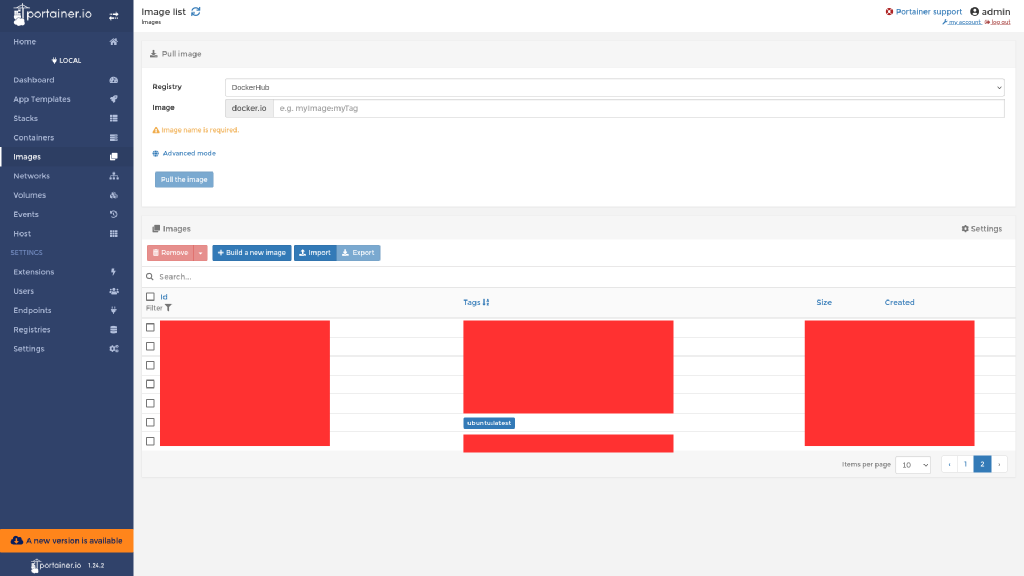Check the last image row checkbox
Screen dimensions: 1024x576
coord(150,441)
